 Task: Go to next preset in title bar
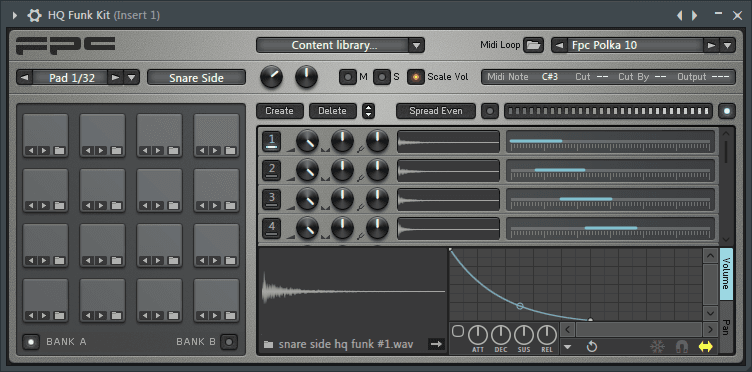[x=694, y=15]
